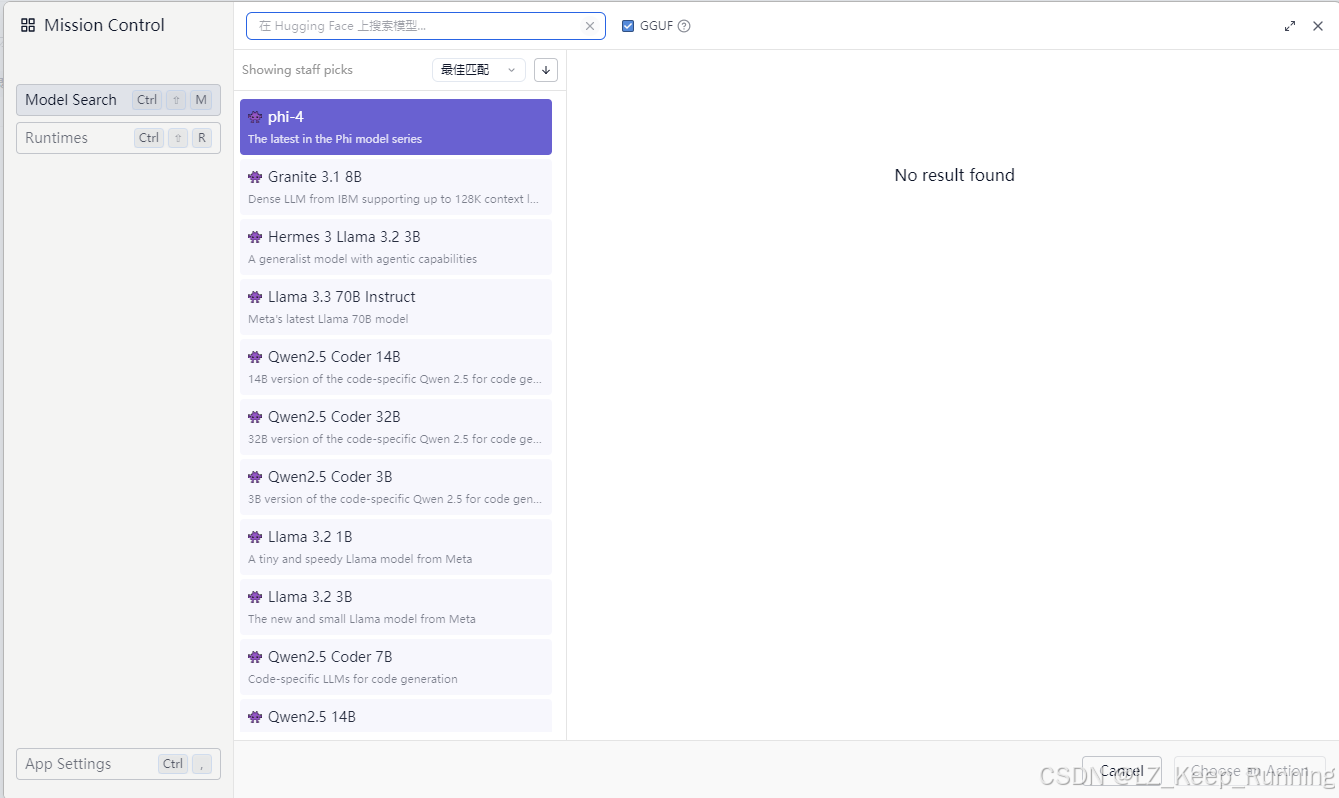The height and width of the screenshot is (798, 1339).
Task: Select Llama 3.2 3B entry
Action: [x=396, y=607]
